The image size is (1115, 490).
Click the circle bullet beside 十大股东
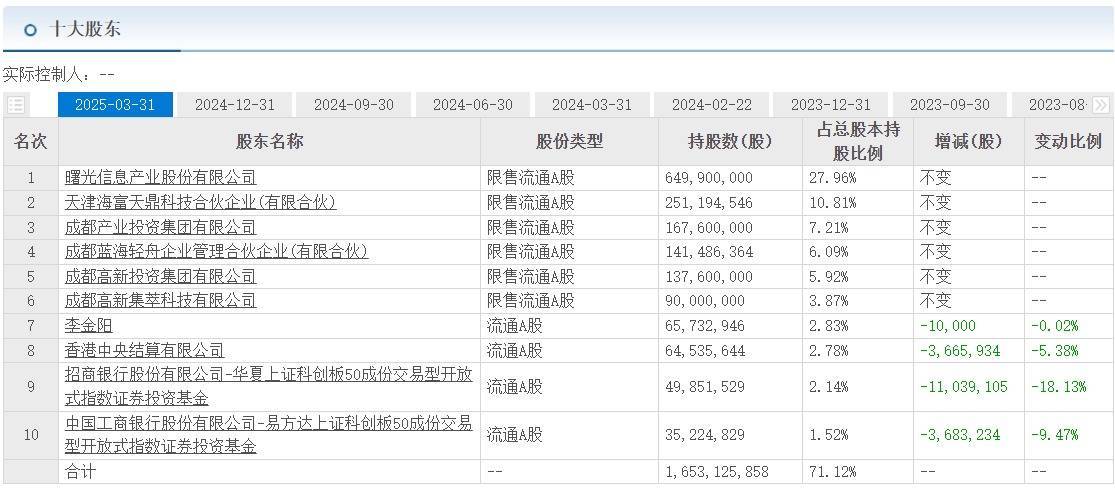coord(30,30)
